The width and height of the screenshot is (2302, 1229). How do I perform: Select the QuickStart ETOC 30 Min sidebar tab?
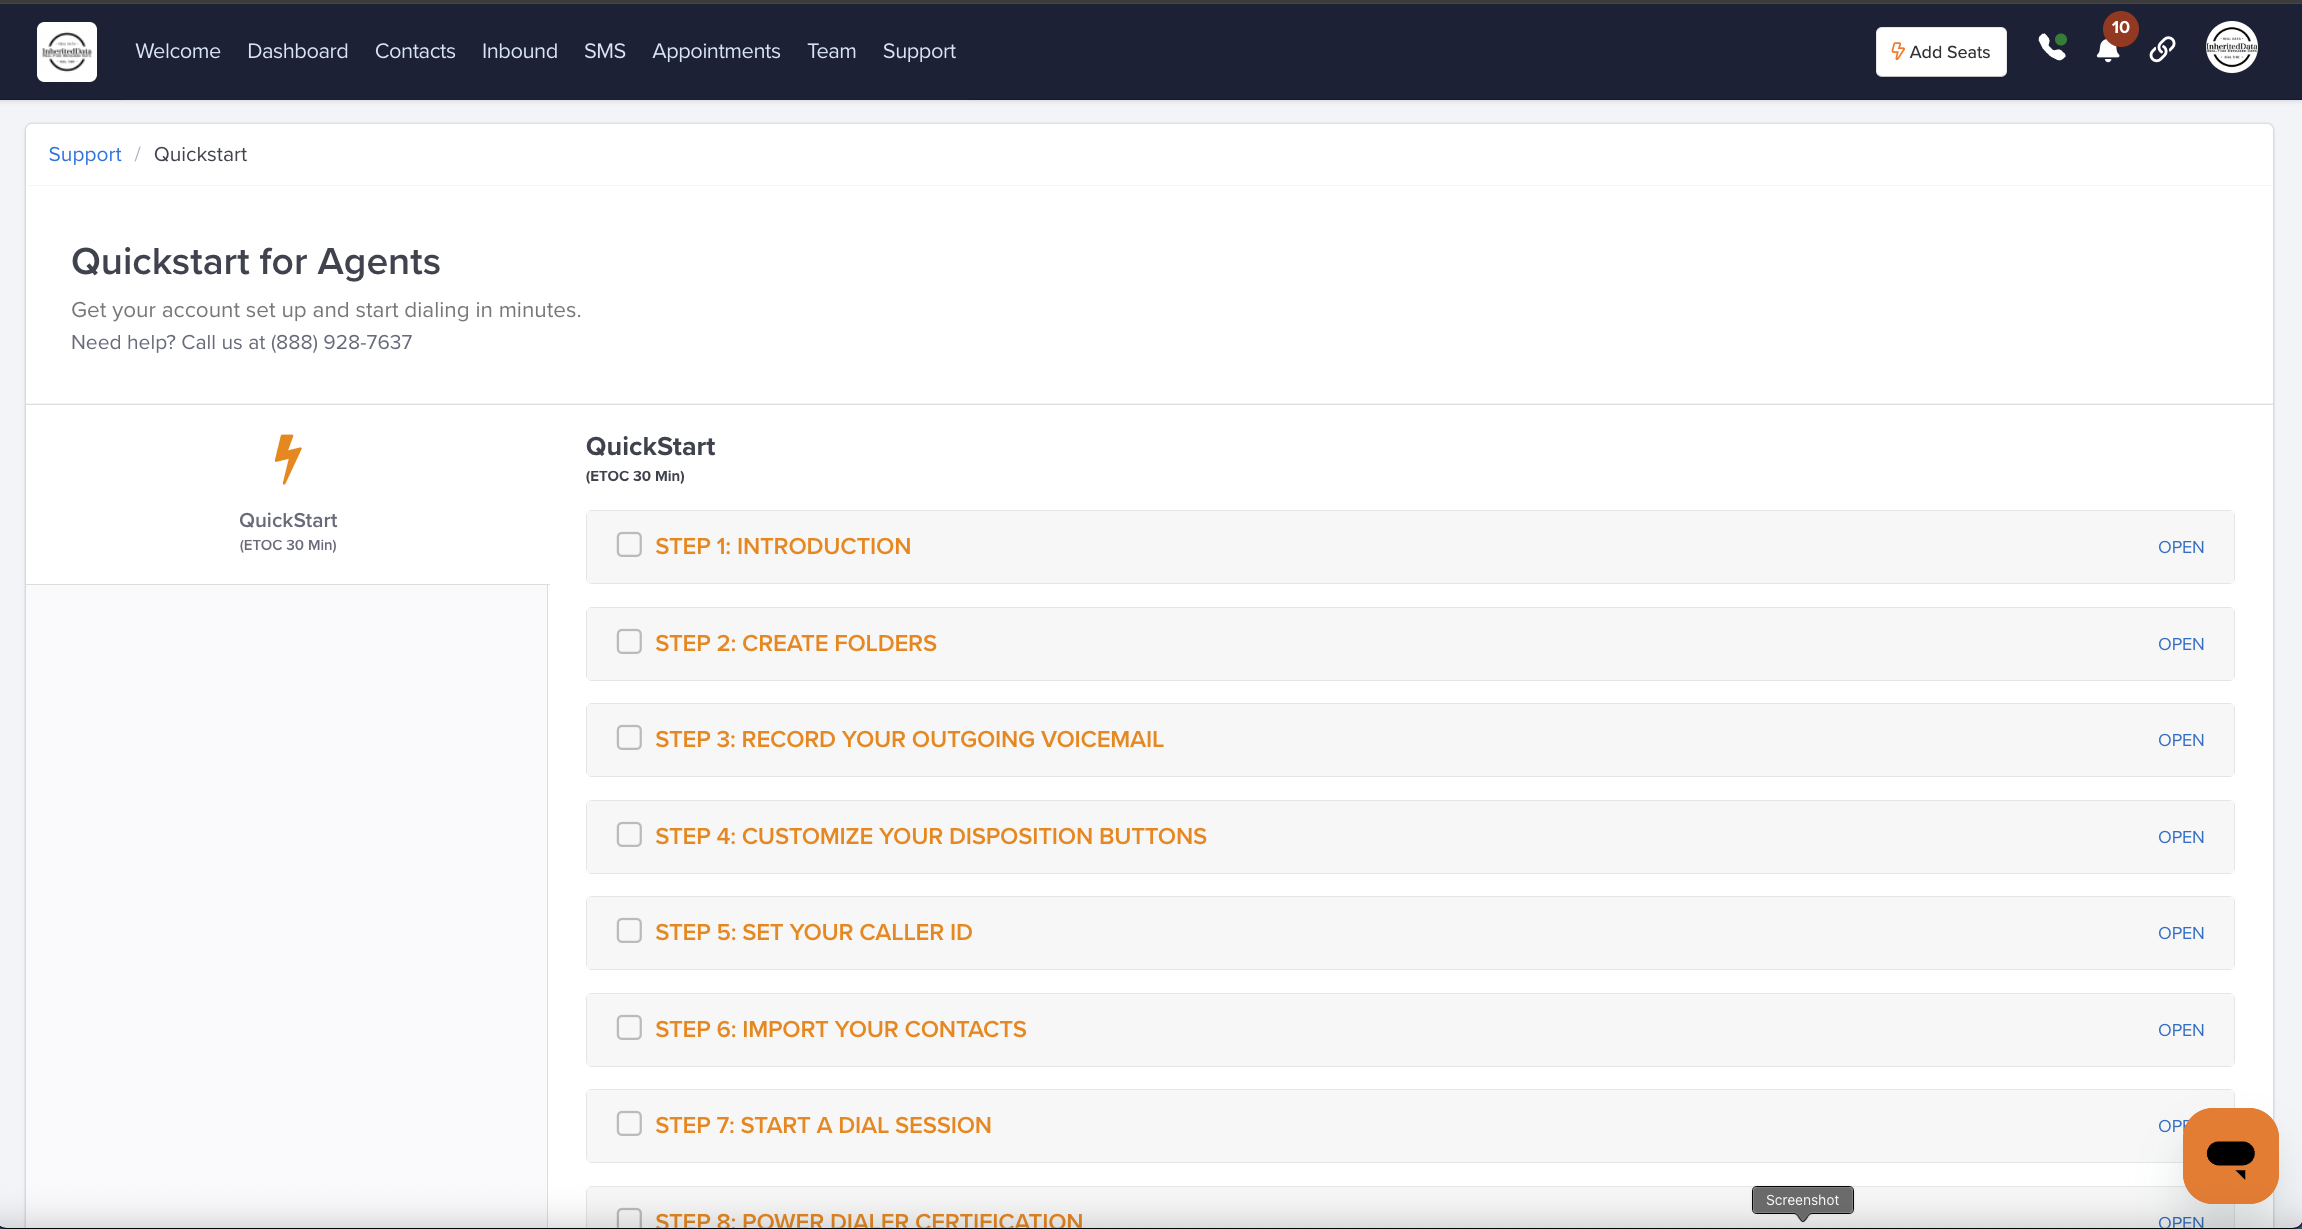click(x=288, y=530)
